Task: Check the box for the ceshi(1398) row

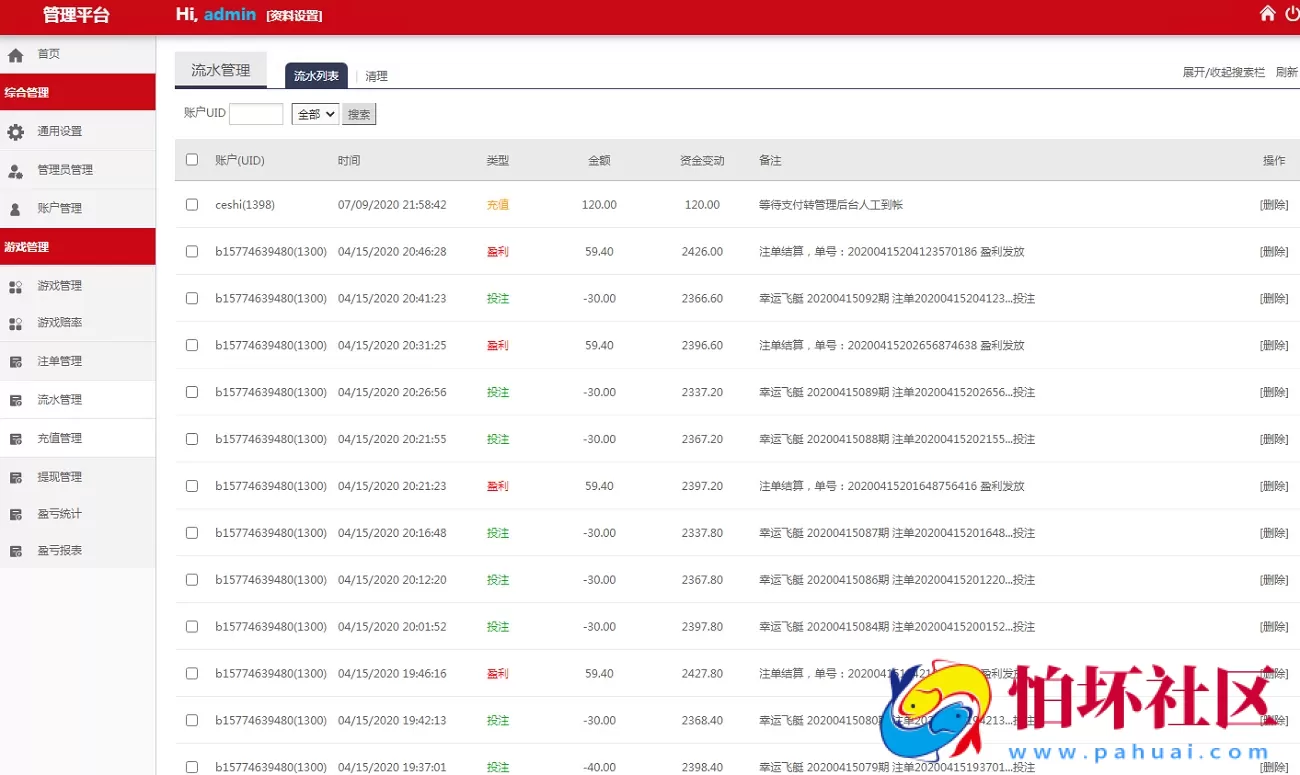Action: click(x=192, y=205)
